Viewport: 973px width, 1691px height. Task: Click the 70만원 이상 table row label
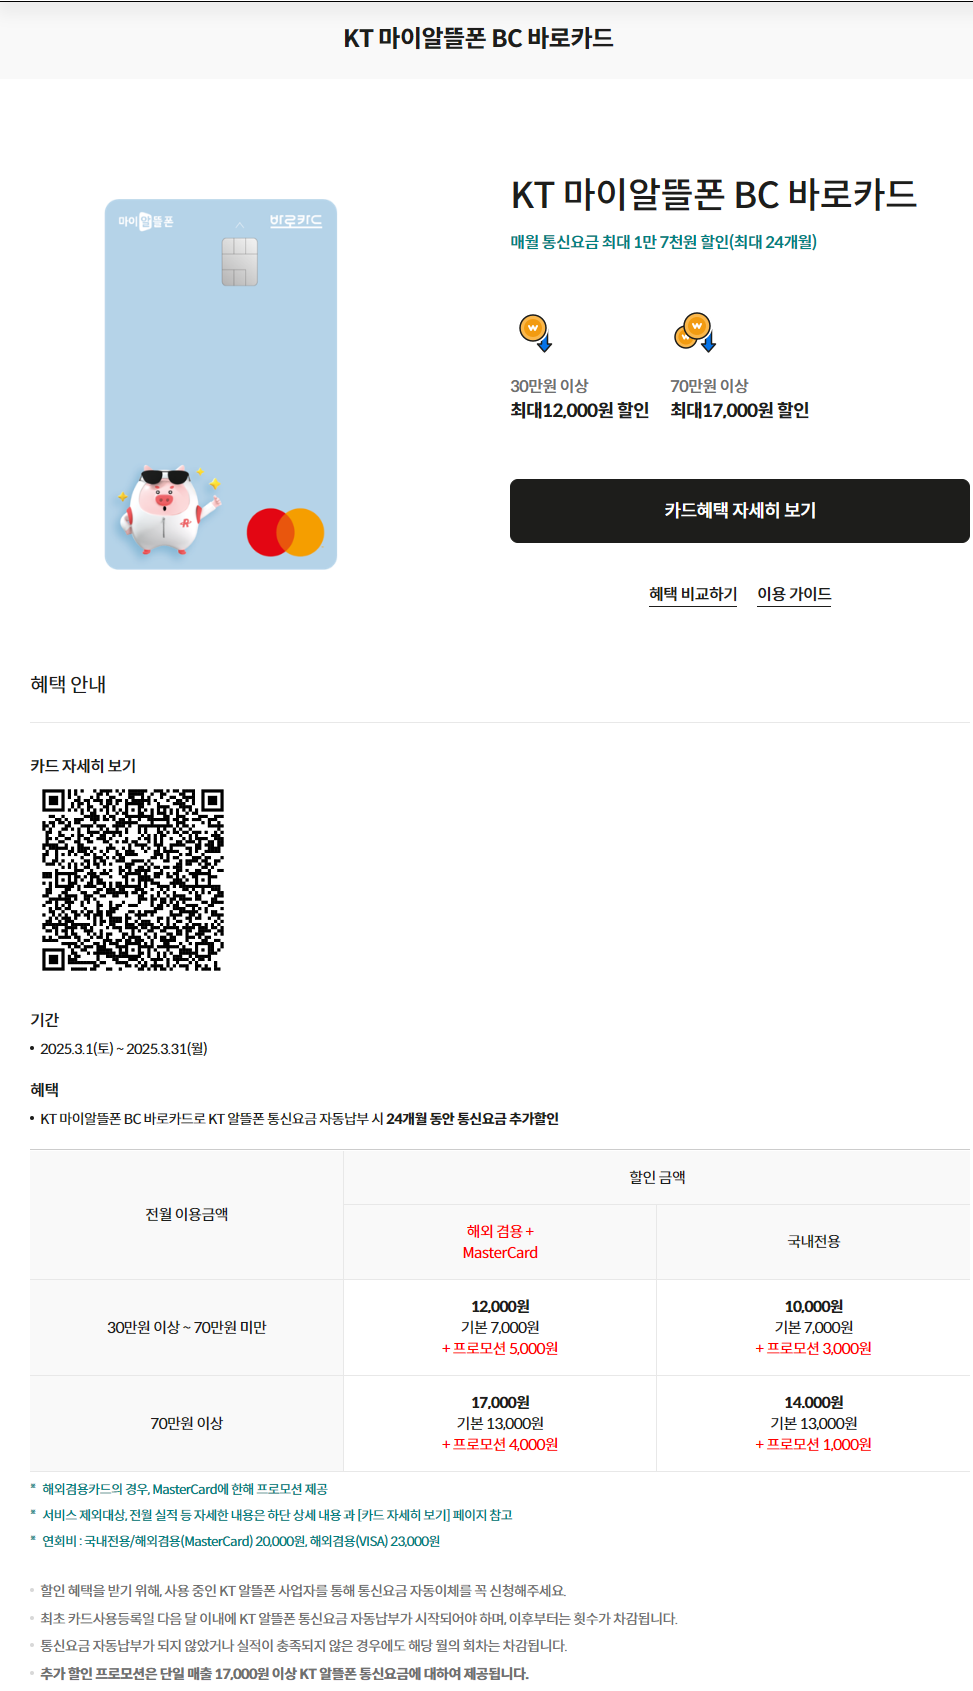pyautogui.click(x=187, y=1423)
